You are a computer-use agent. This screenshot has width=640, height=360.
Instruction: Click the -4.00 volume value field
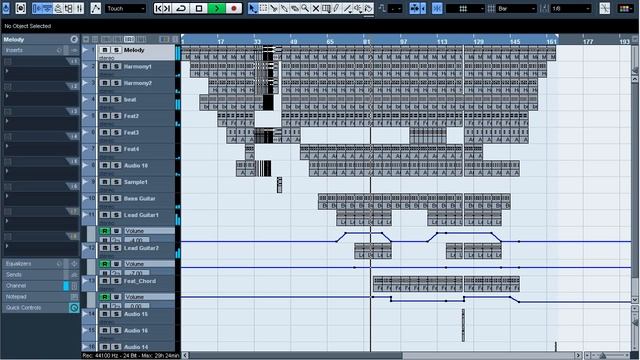137,240
